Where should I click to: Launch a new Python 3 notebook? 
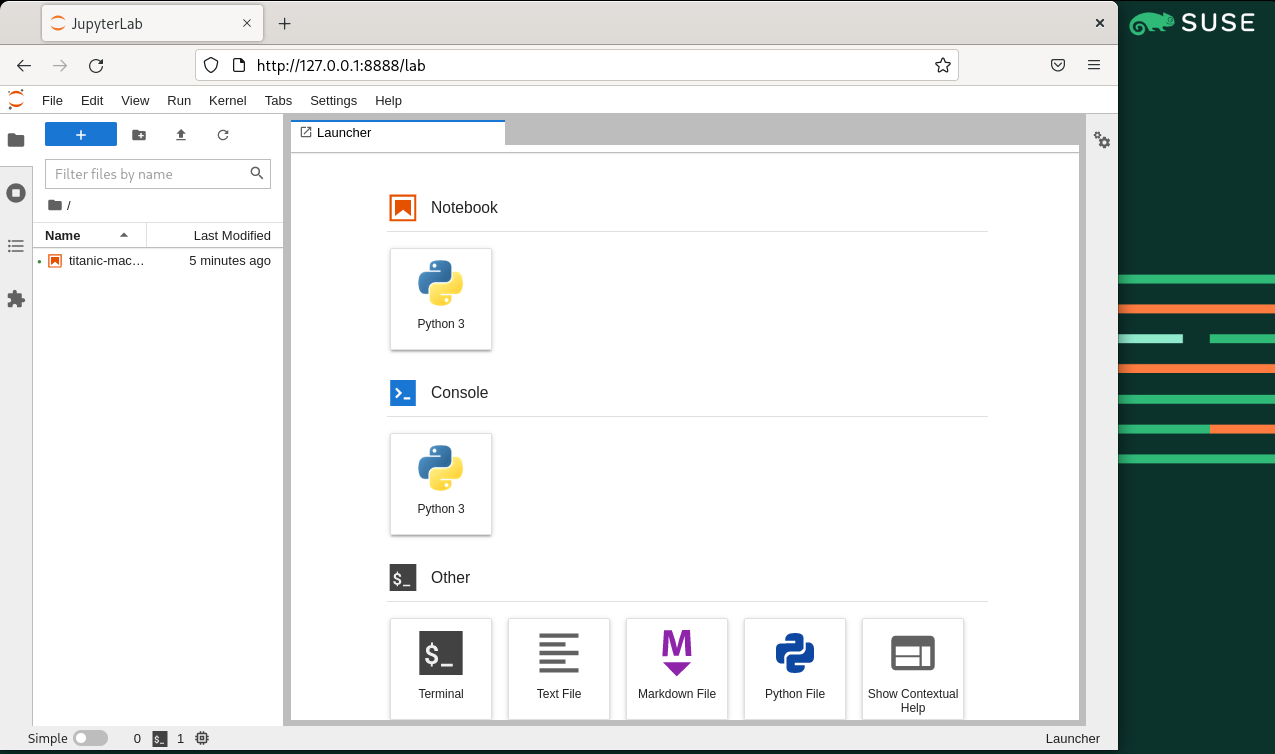440,299
